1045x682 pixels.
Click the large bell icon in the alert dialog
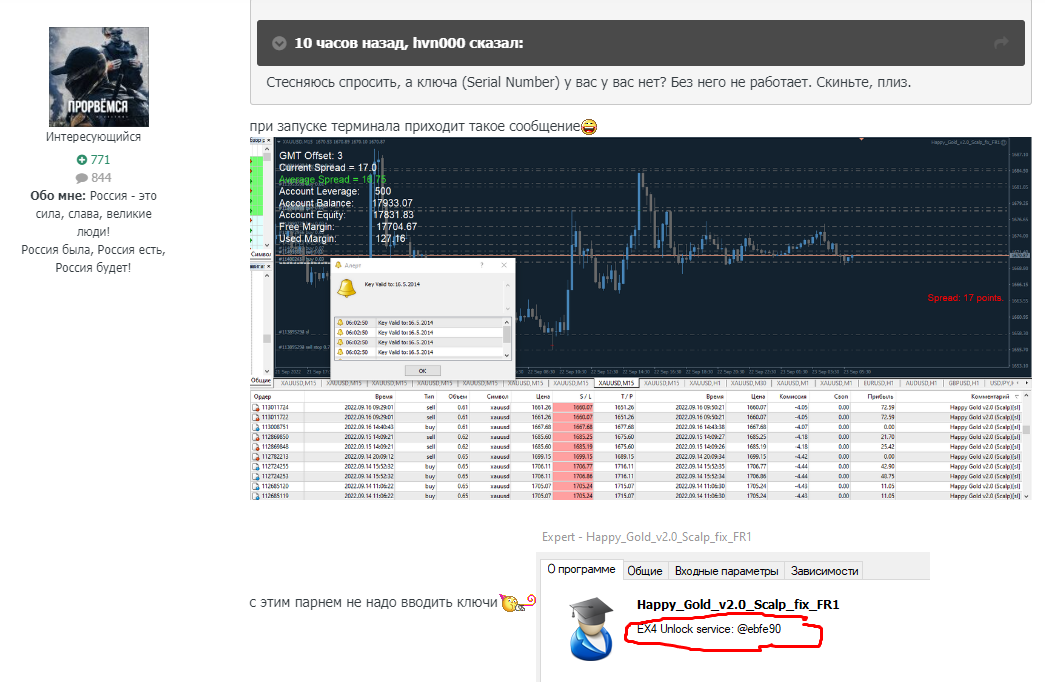coord(347,287)
